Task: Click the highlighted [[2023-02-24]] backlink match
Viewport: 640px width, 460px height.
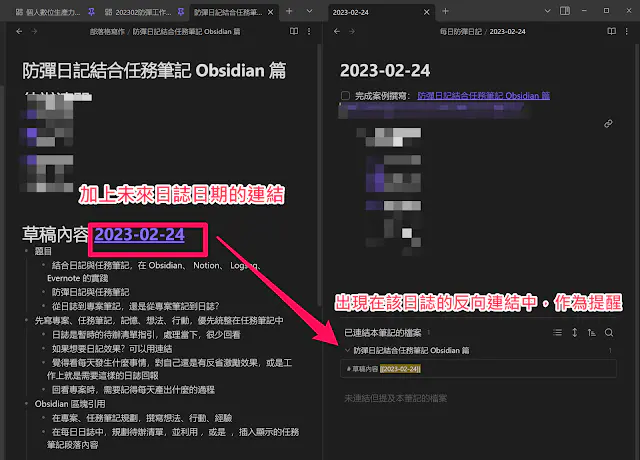Action: (400, 369)
